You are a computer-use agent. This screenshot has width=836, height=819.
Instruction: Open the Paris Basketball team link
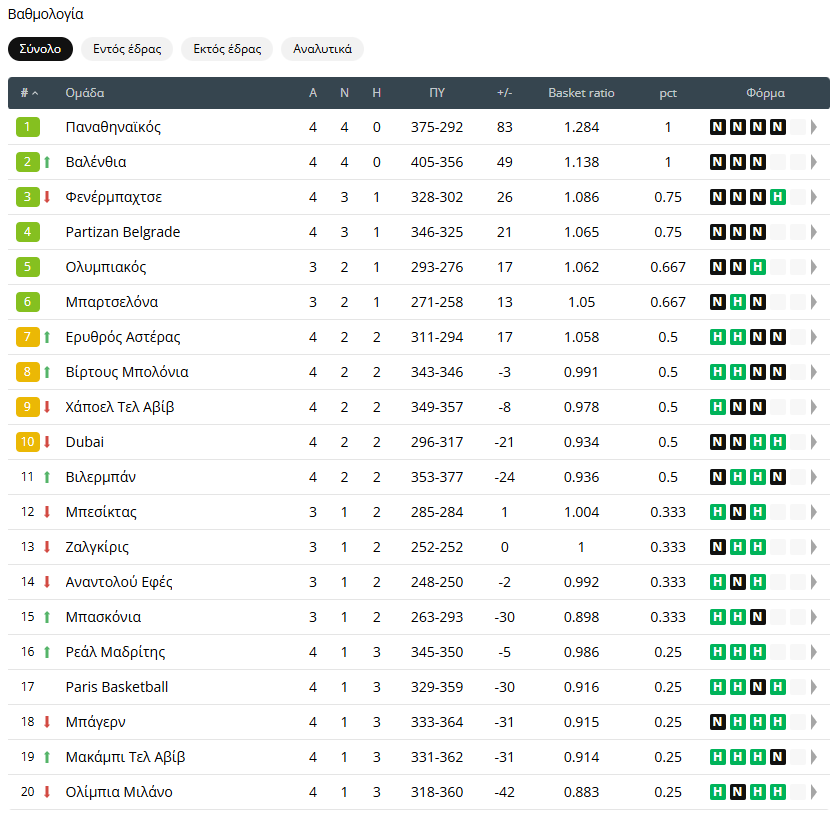click(x=117, y=687)
